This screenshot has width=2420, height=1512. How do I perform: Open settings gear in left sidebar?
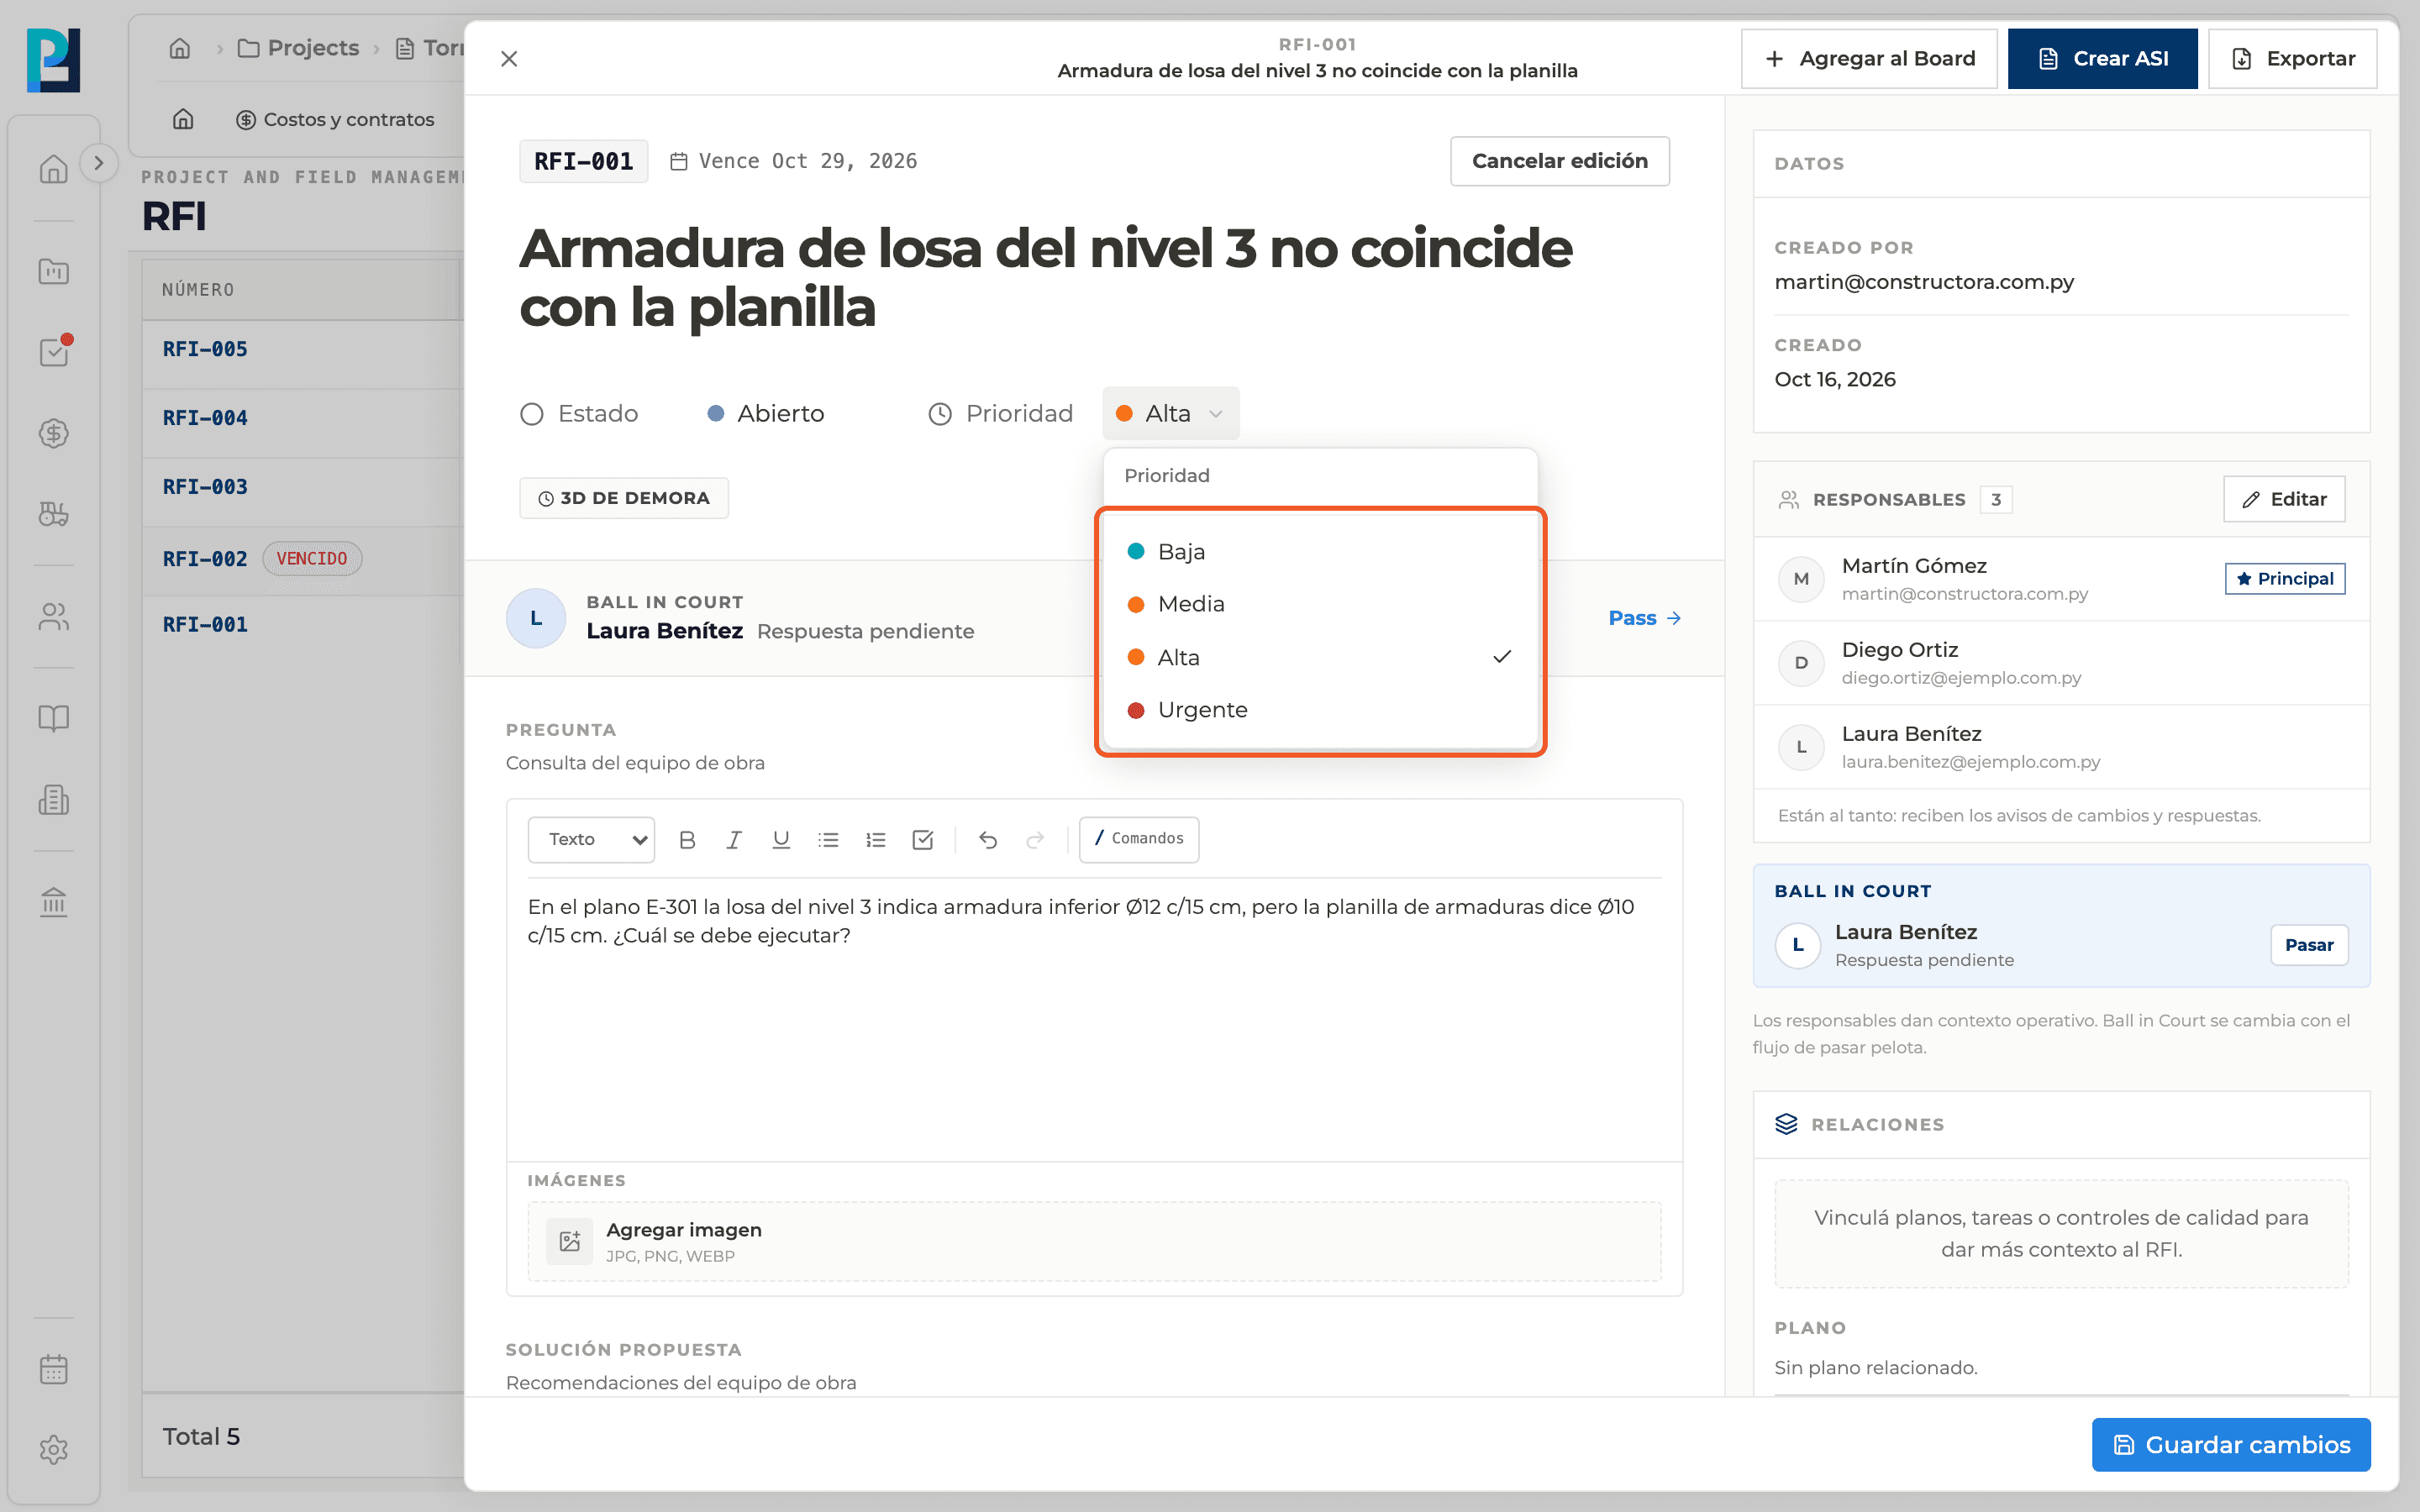point(54,1449)
